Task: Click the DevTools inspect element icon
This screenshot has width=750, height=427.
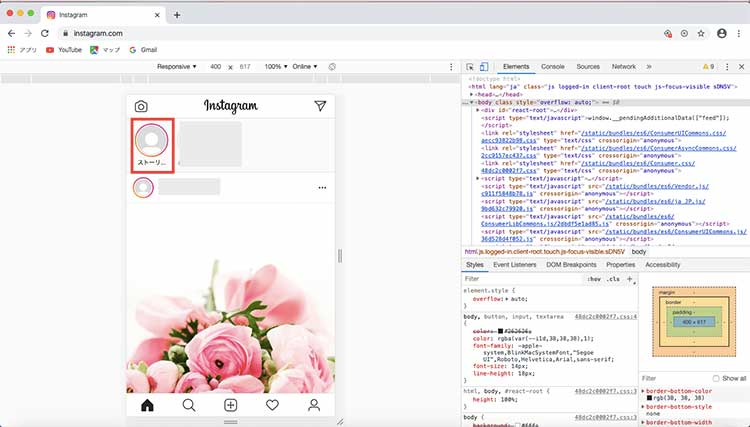Action: click(470, 67)
